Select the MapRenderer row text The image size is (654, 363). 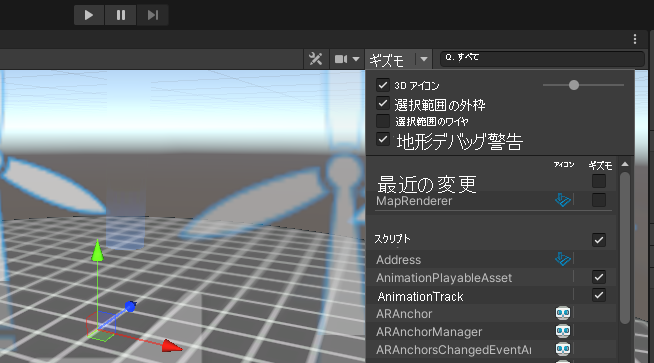[x=414, y=201]
